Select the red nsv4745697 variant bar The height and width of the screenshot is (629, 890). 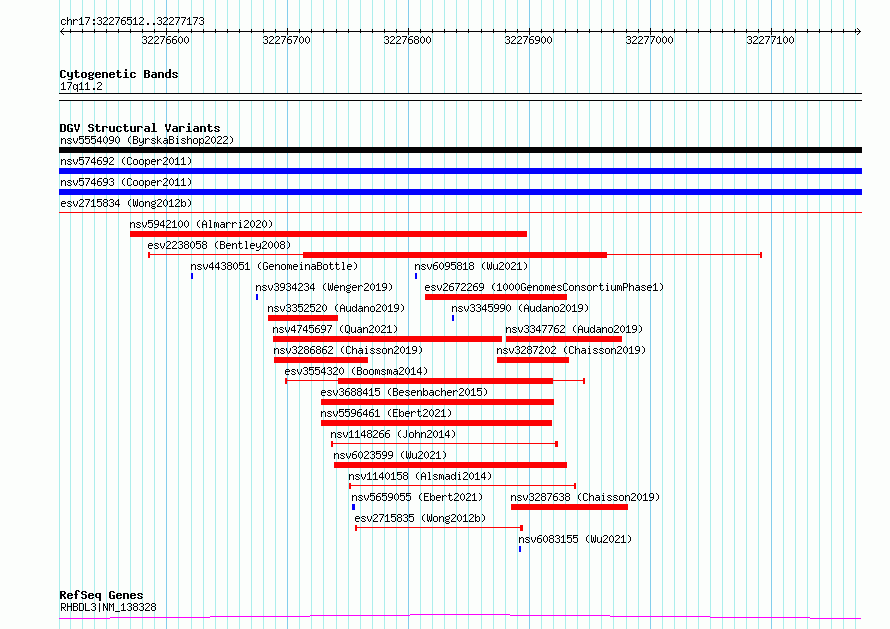pos(387,339)
